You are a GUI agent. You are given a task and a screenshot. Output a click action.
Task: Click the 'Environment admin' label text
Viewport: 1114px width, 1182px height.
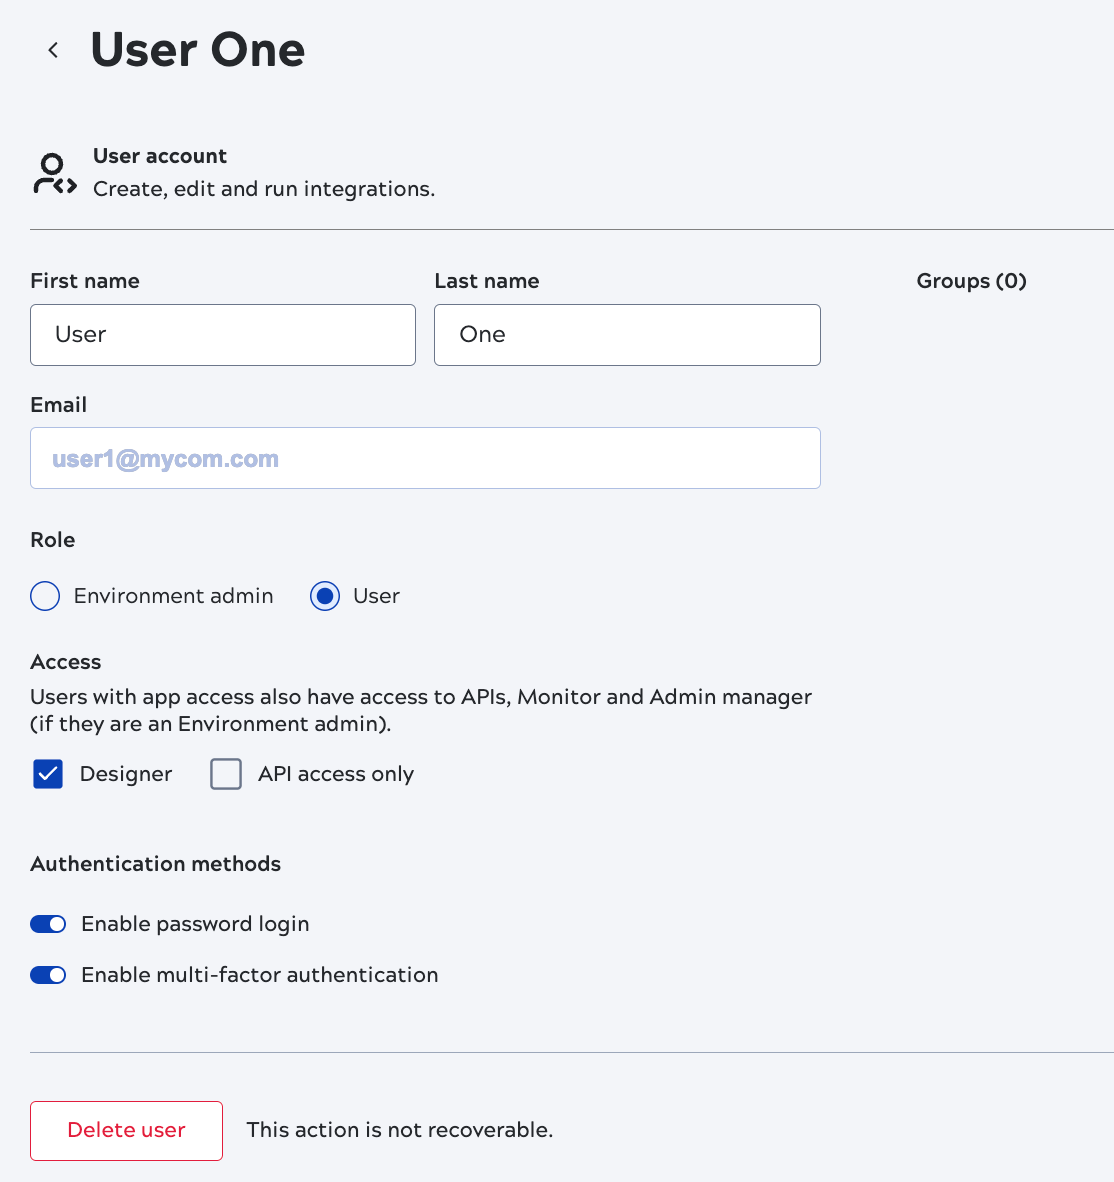[x=173, y=596]
